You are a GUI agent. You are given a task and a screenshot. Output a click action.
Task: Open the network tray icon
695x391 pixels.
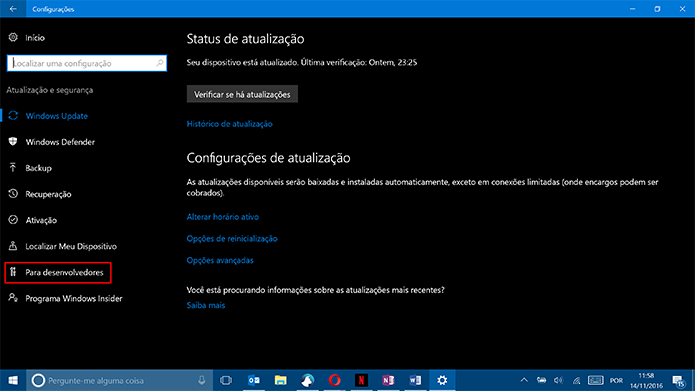pos(576,380)
